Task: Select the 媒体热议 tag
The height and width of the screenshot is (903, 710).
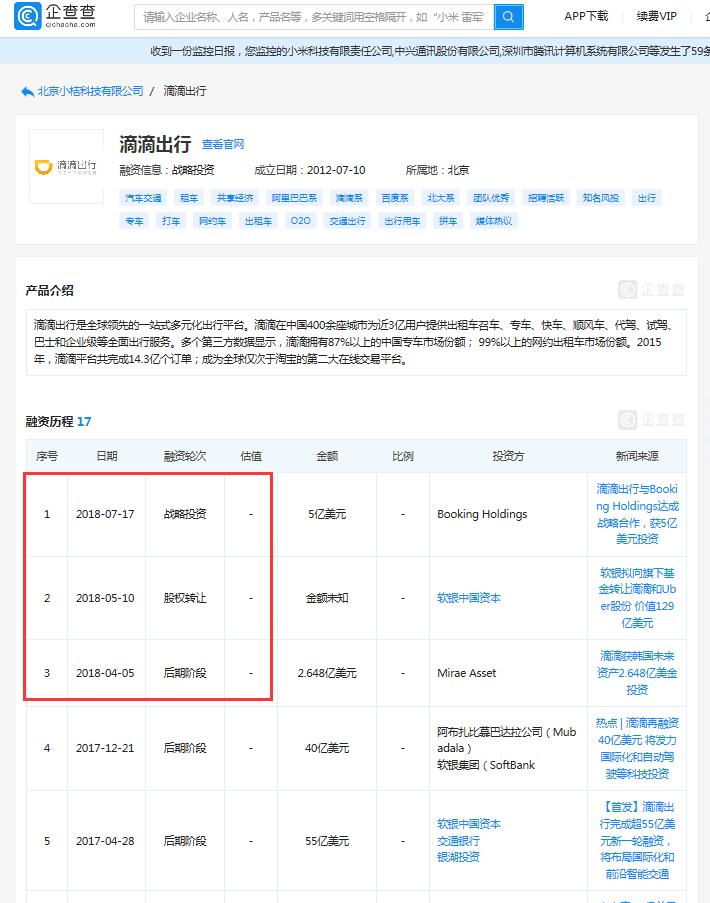Action: pyautogui.click(x=493, y=221)
